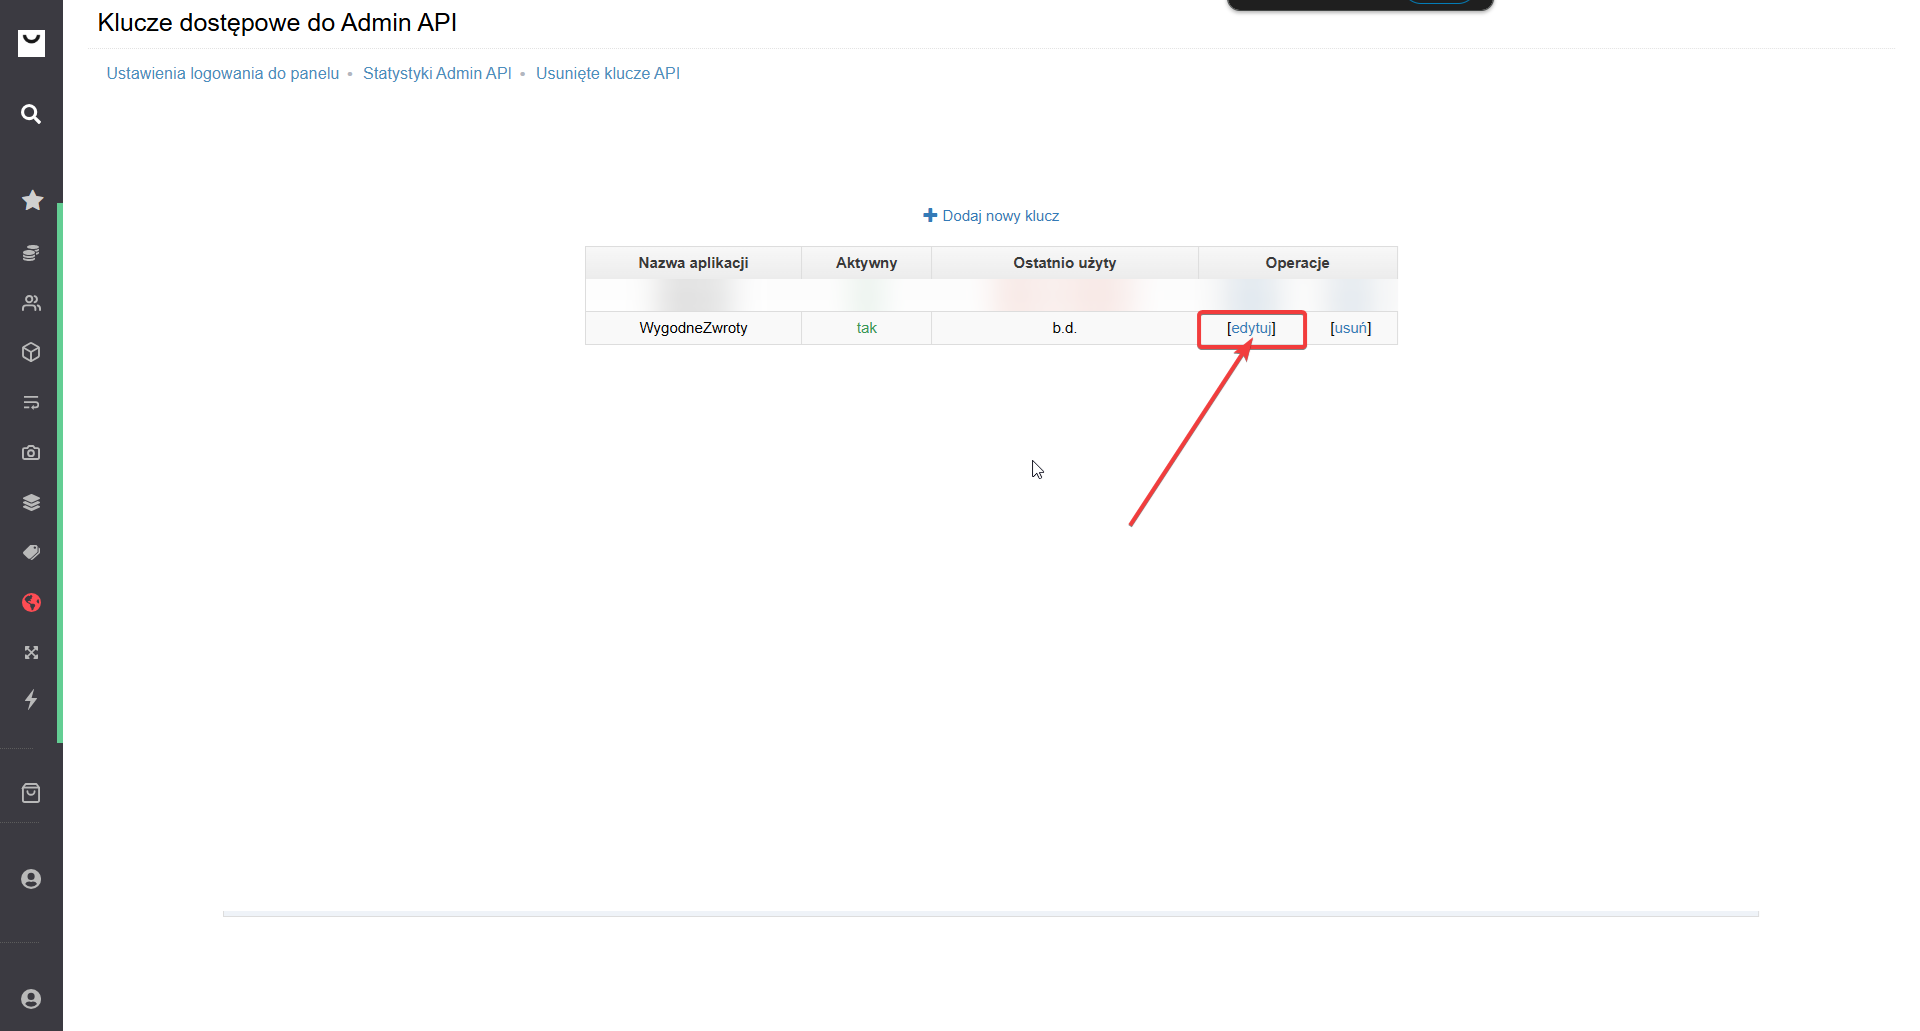Click the camera icon in sidebar
This screenshot has width=1920, height=1031.
(31, 453)
